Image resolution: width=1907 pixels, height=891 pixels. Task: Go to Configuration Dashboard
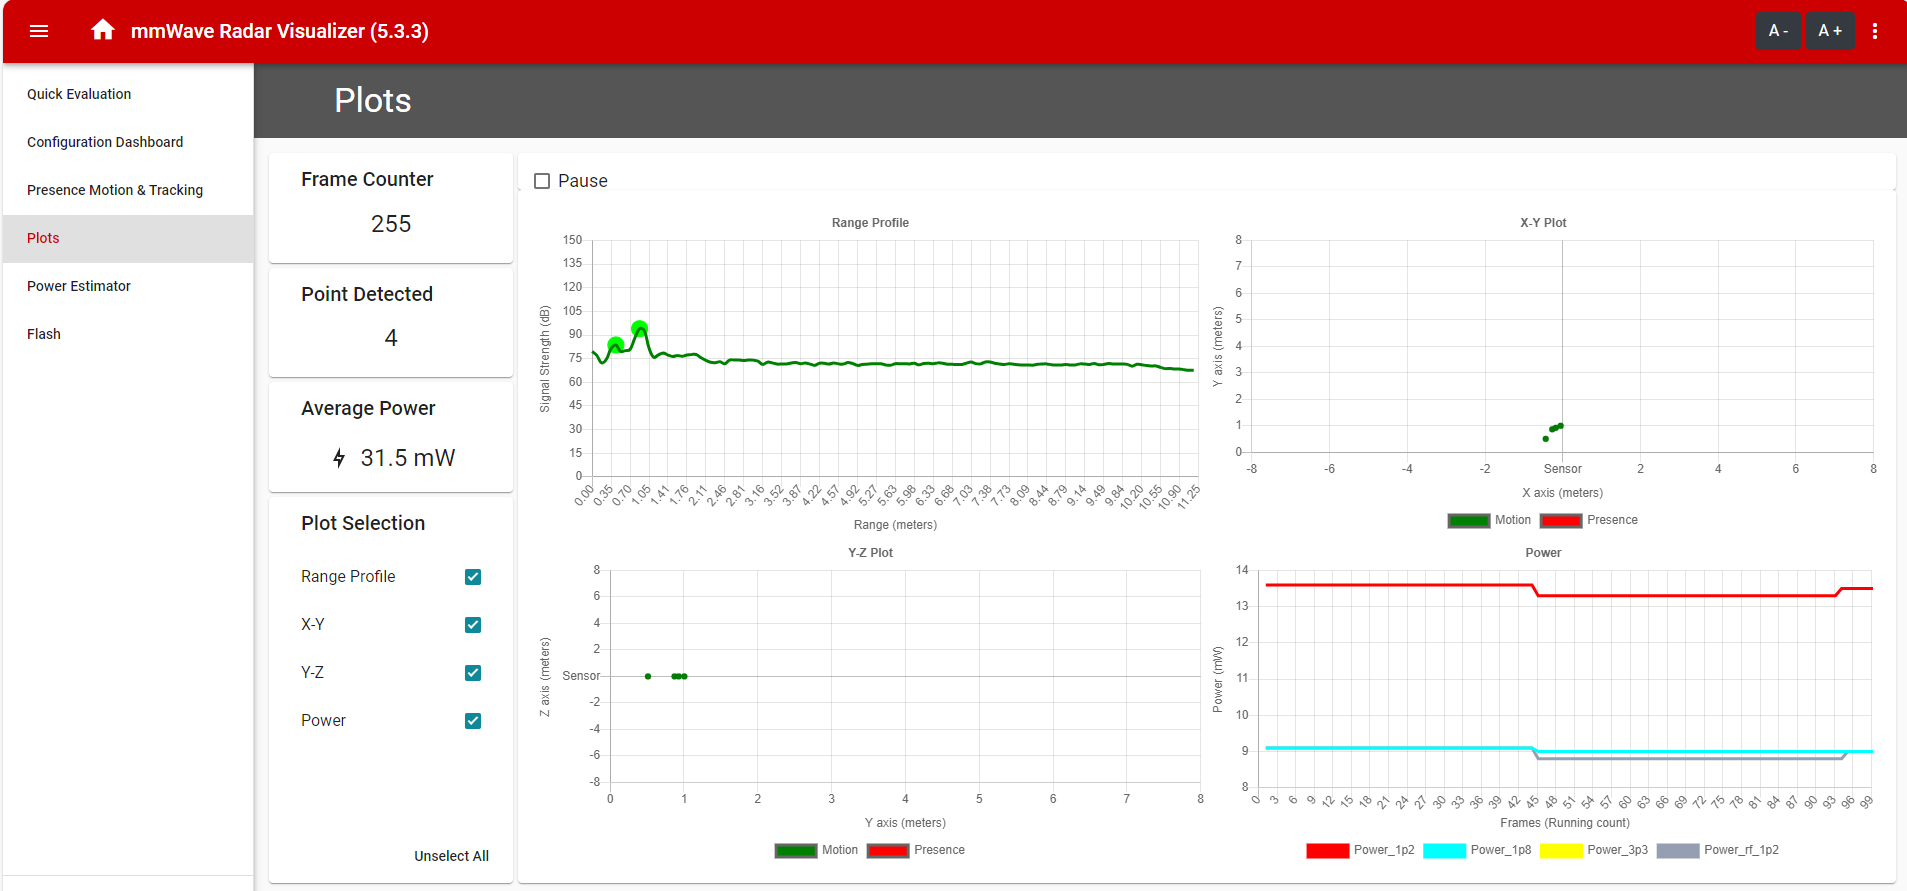point(105,142)
